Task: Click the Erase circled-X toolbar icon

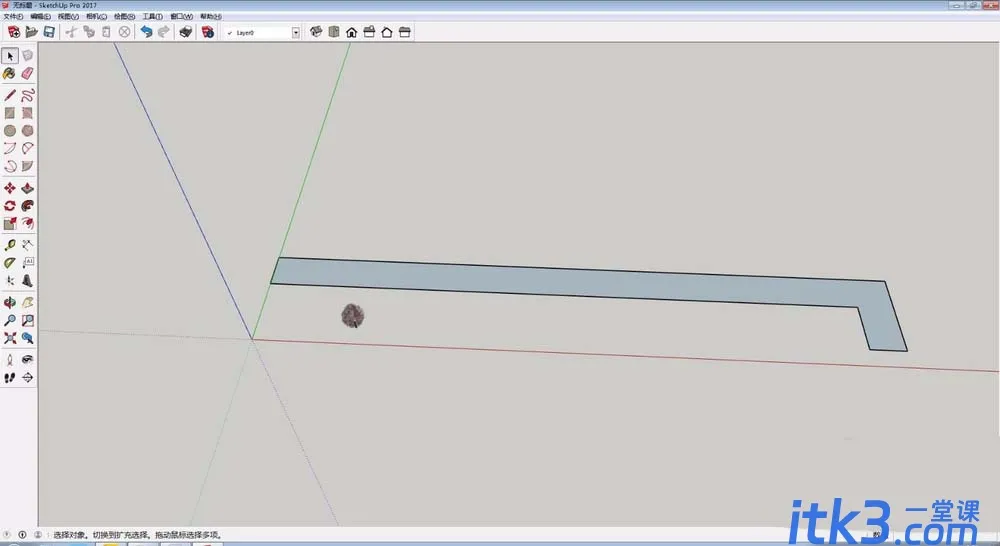Action: pos(124,32)
